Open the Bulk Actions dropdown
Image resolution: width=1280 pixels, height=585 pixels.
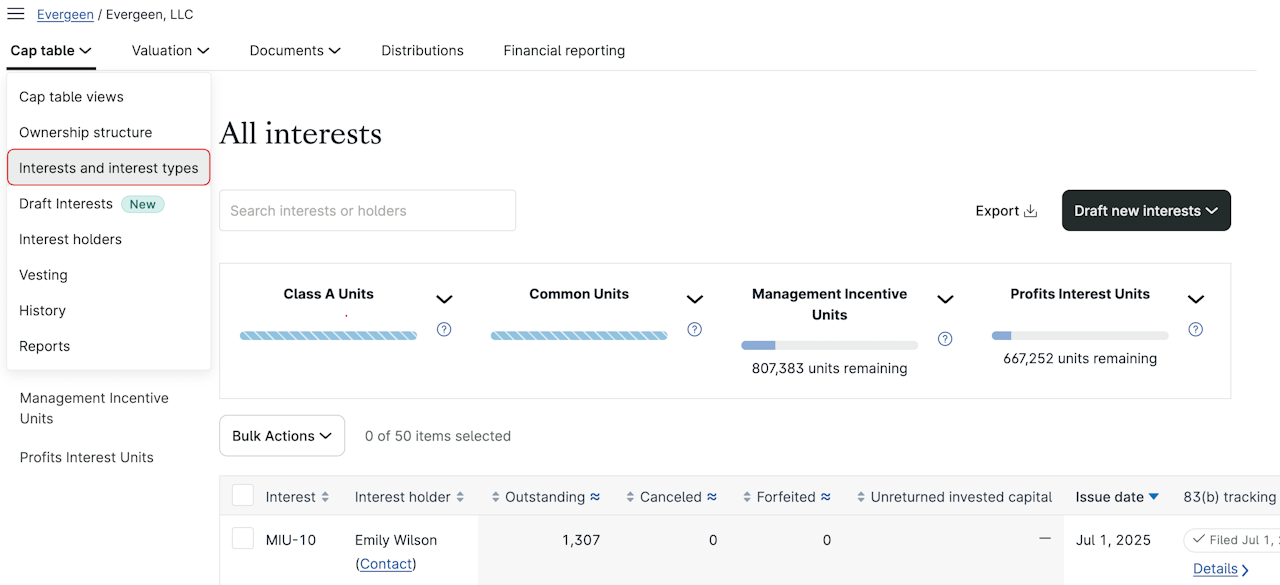point(282,436)
